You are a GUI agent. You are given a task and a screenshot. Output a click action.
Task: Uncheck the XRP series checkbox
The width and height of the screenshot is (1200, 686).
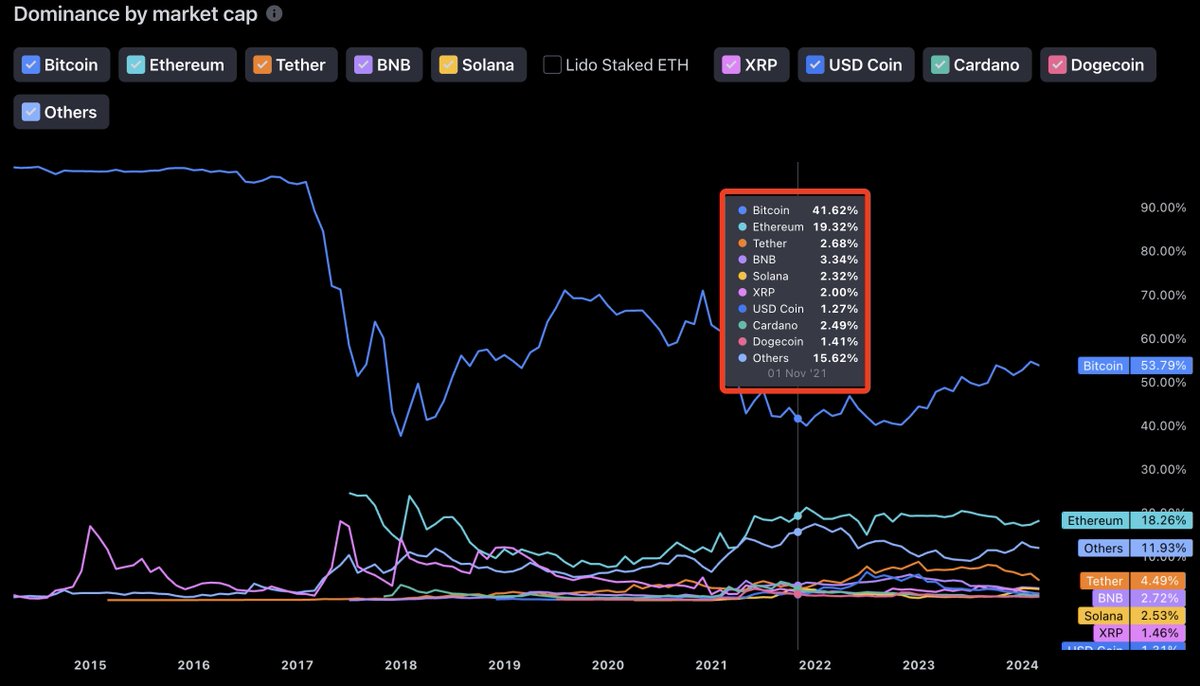click(x=733, y=65)
